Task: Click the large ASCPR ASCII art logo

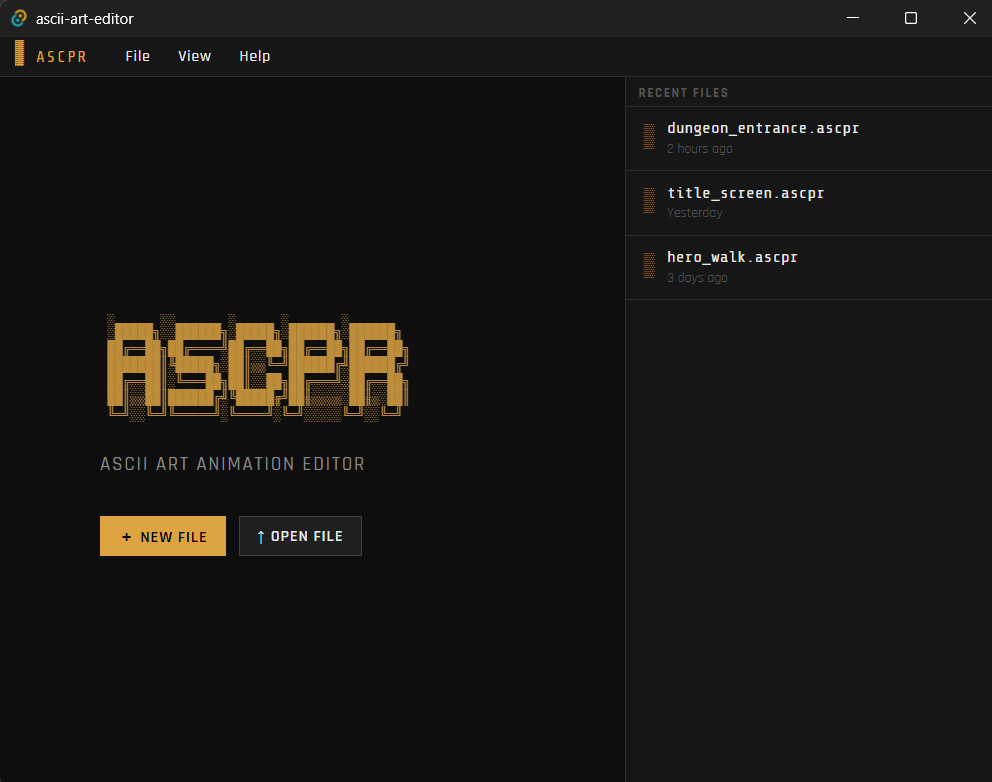Action: coord(257,368)
